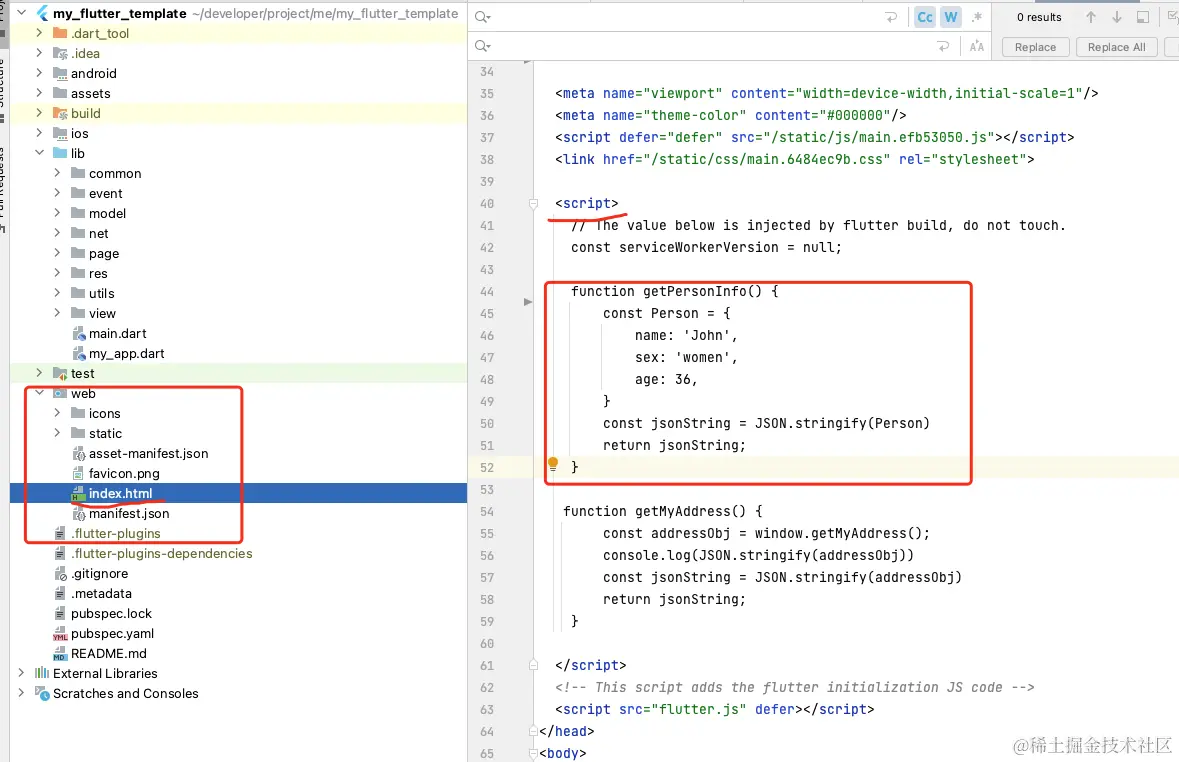Toggle Words (W) search option

[x=951, y=17]
